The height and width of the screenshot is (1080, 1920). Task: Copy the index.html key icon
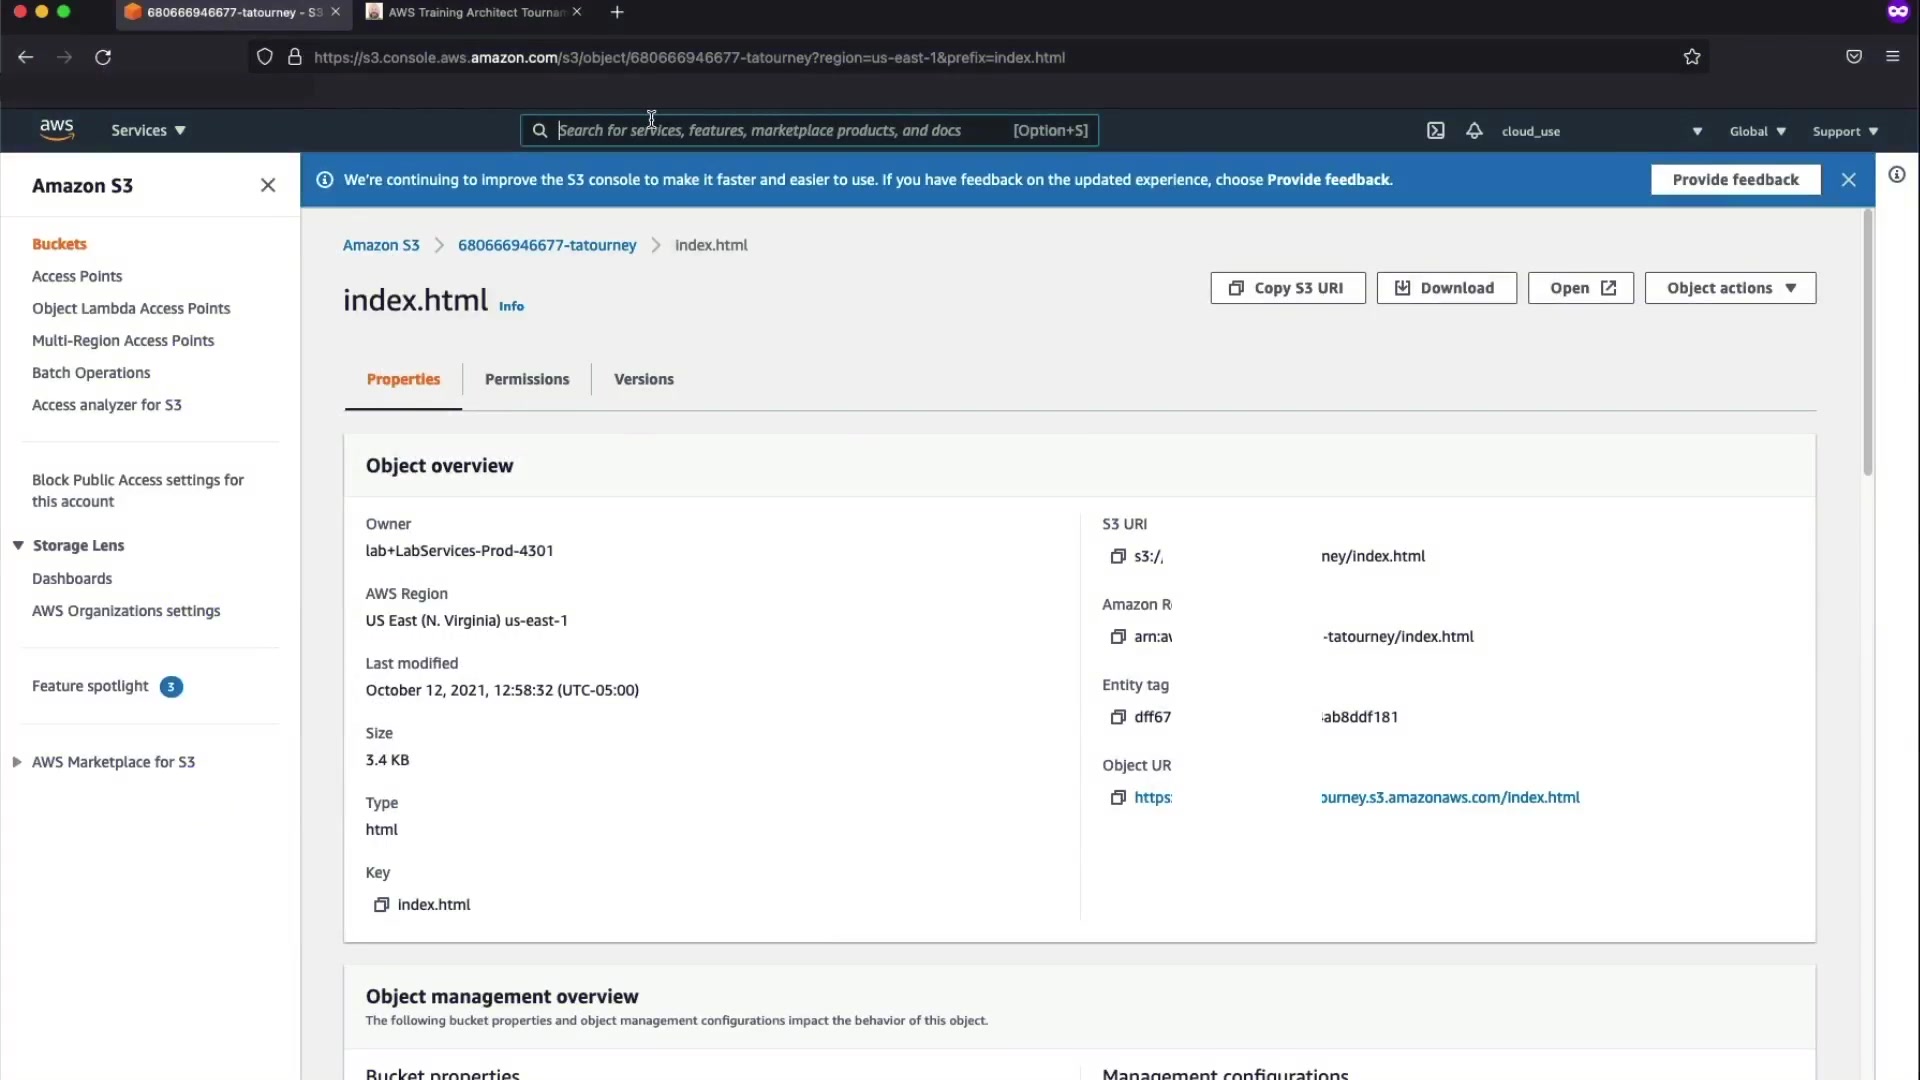[381, 905]
